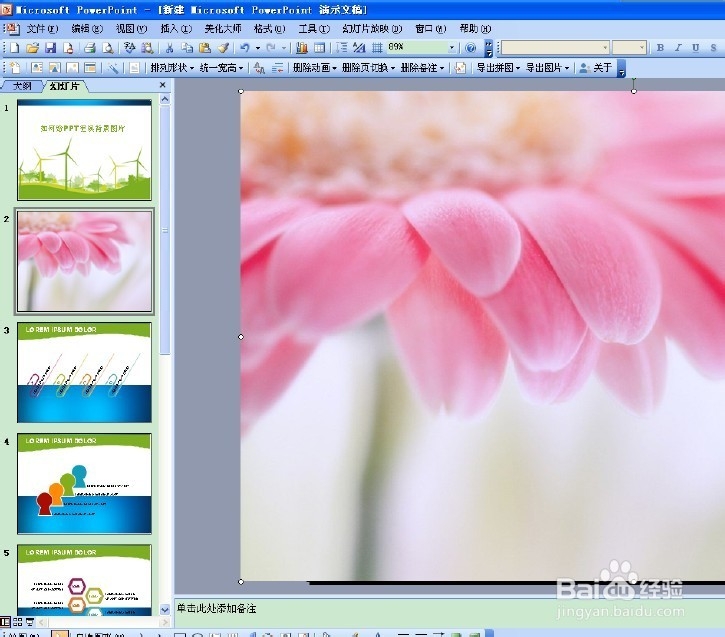This screenshot has width=725, height=637.
Task: Open the font size dropdown
Action: 642,48
